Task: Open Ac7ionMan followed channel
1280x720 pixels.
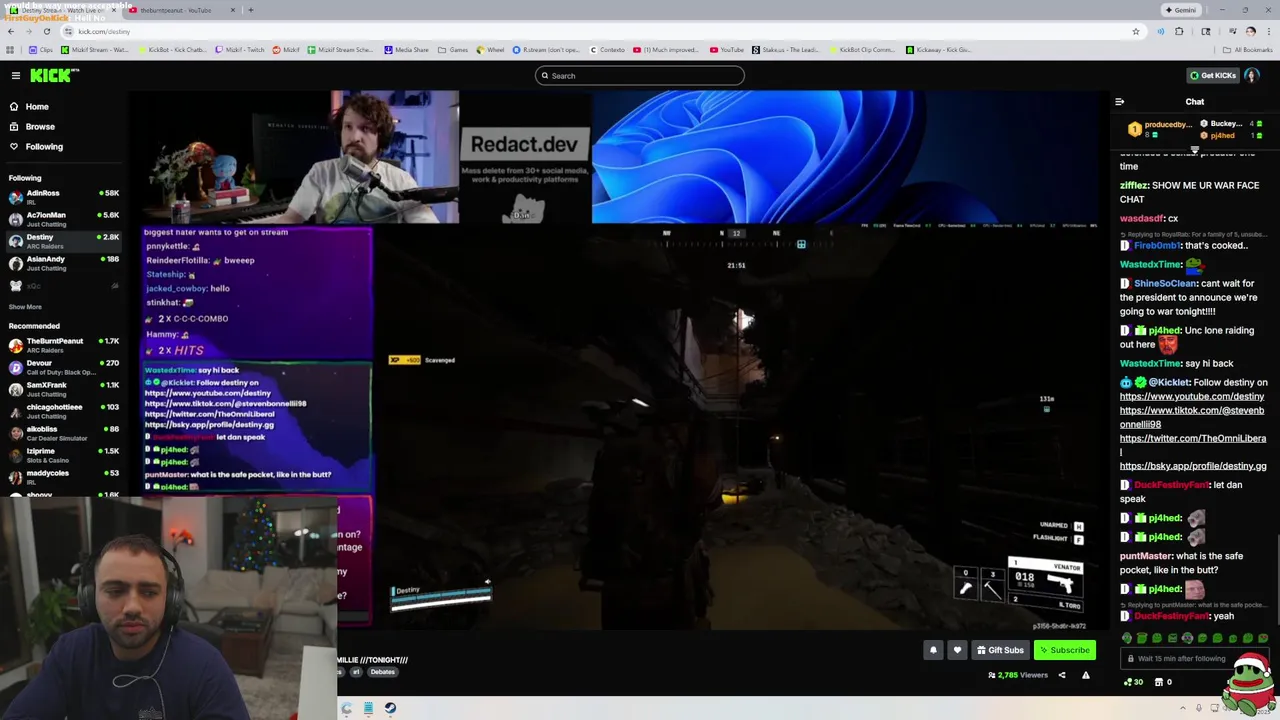Action: click(x=62, y=219)
